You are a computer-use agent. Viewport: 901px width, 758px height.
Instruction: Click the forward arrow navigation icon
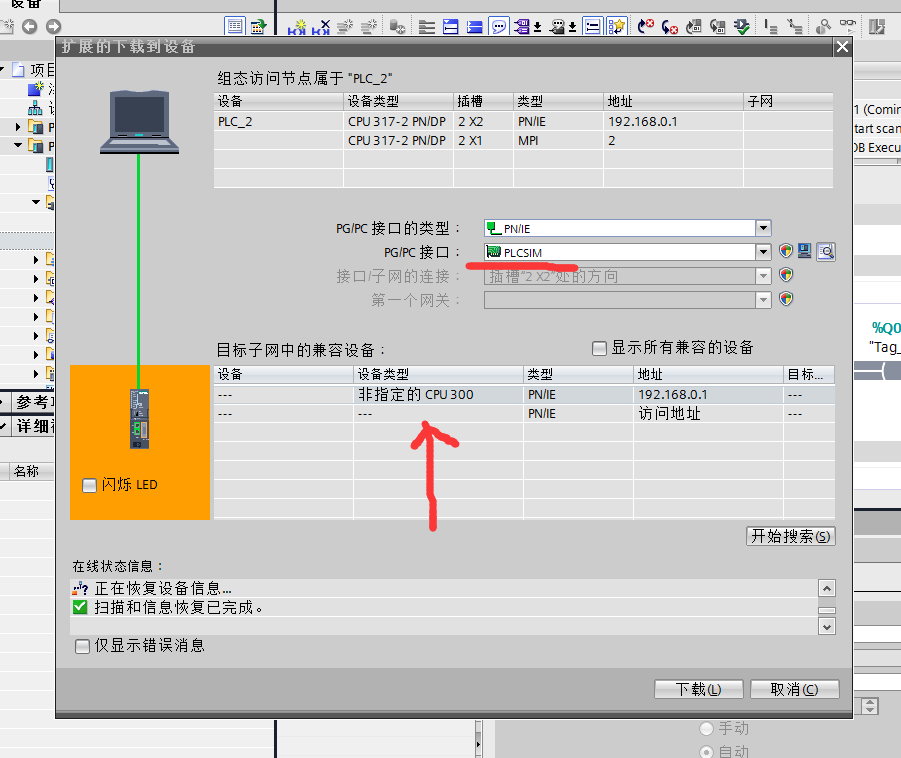(x=53, y=26)
